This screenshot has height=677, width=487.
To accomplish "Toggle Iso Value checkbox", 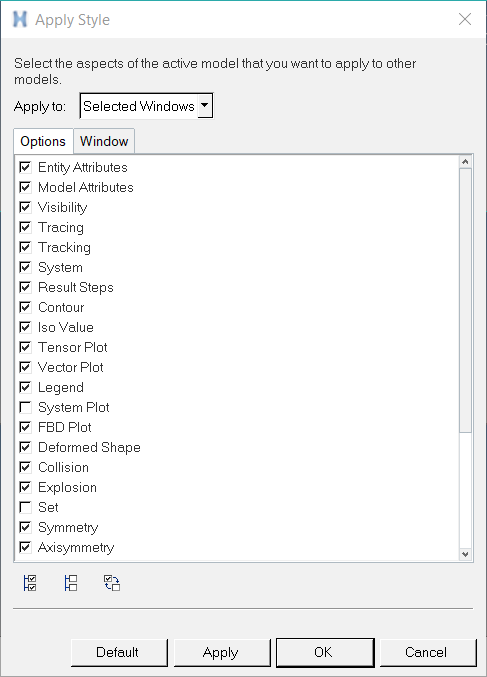I will coord(25,327).
